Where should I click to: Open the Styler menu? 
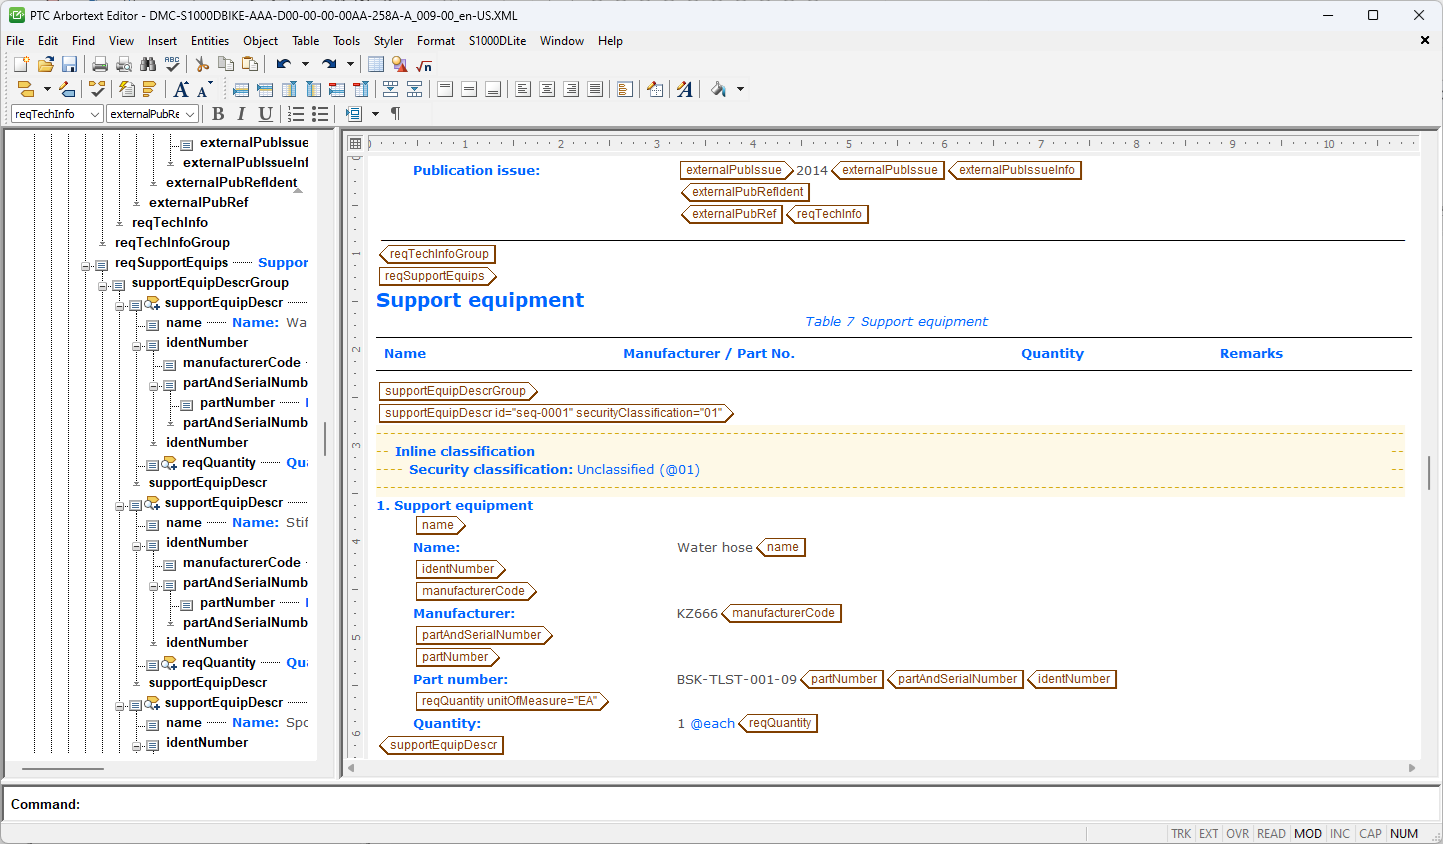tap(388, 41)
